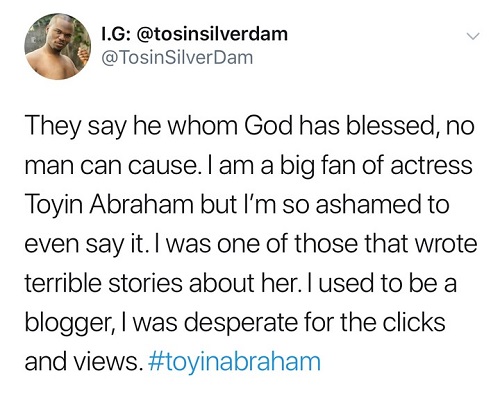The height and width of the screenshot is (418, 500).
Task: Click 'Toyin Abraham' in the tweet body
Action: [109, 205]
